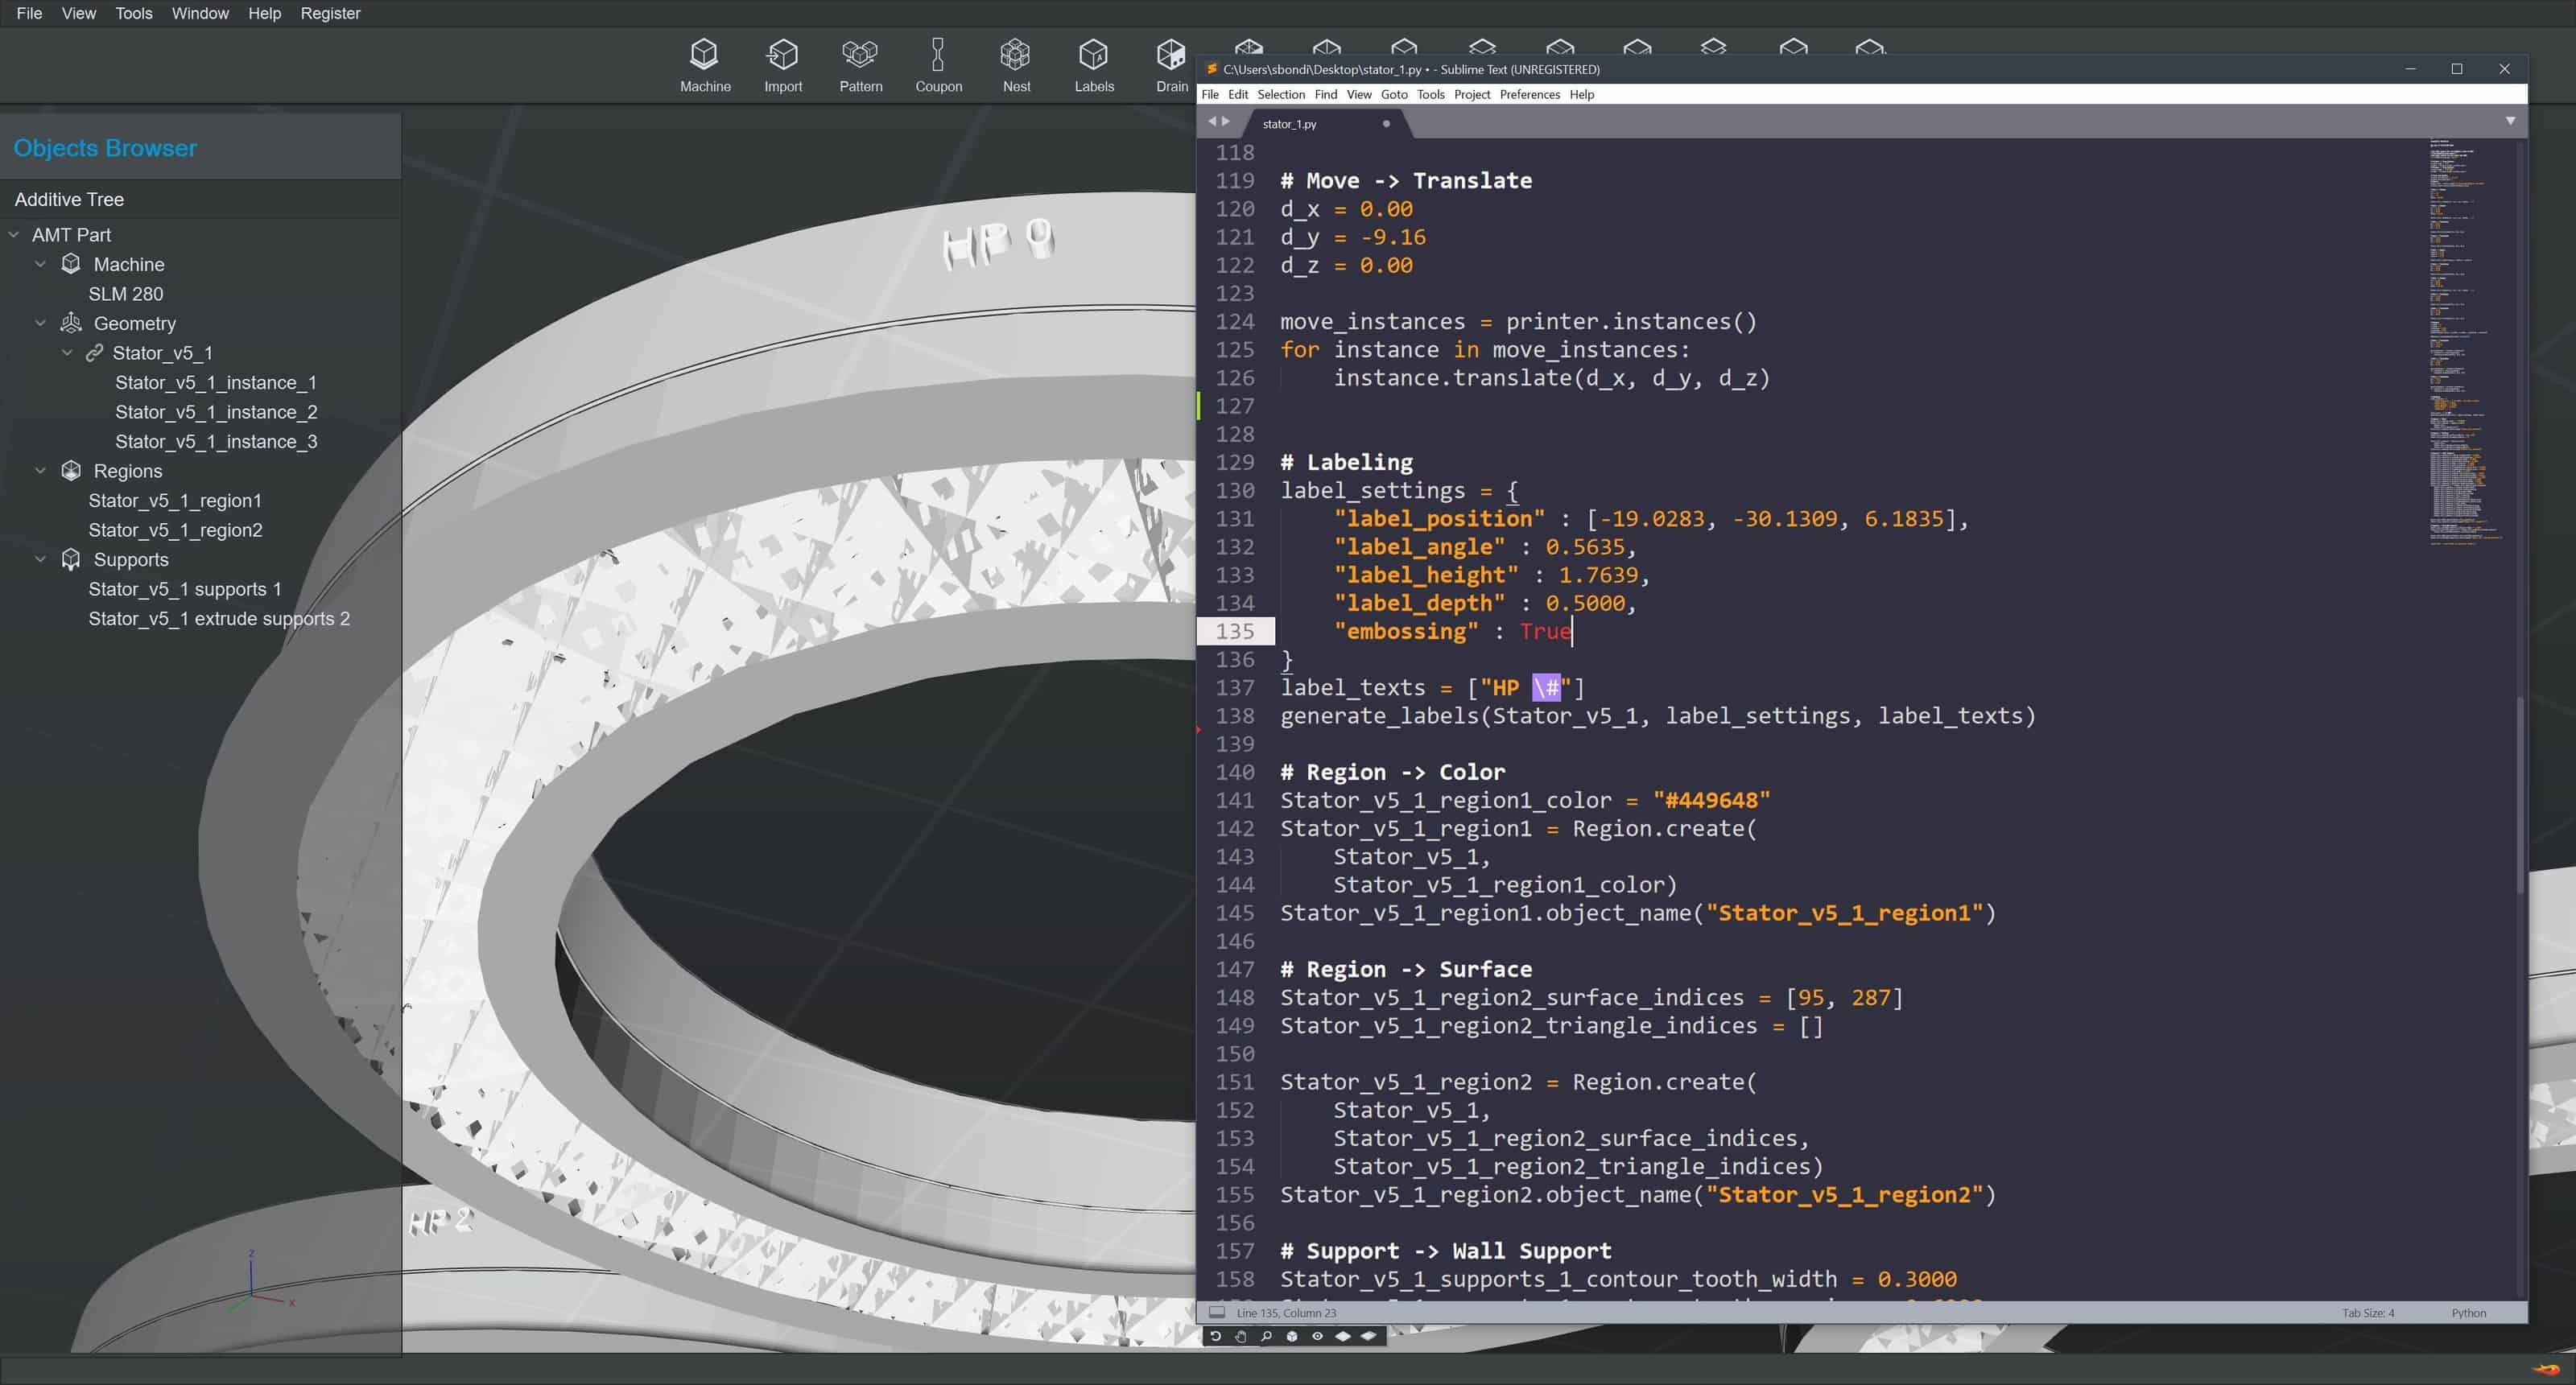2576x1385 pixels.
Task: Select the pan hand view tool
Action: click(1241, 1336)
